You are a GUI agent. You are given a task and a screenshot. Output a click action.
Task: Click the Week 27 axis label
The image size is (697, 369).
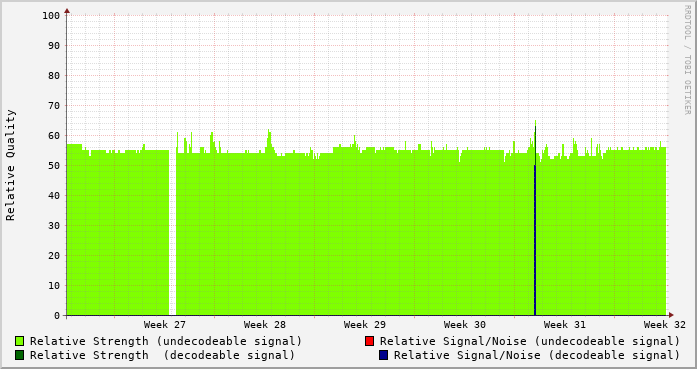pos(164,325)
